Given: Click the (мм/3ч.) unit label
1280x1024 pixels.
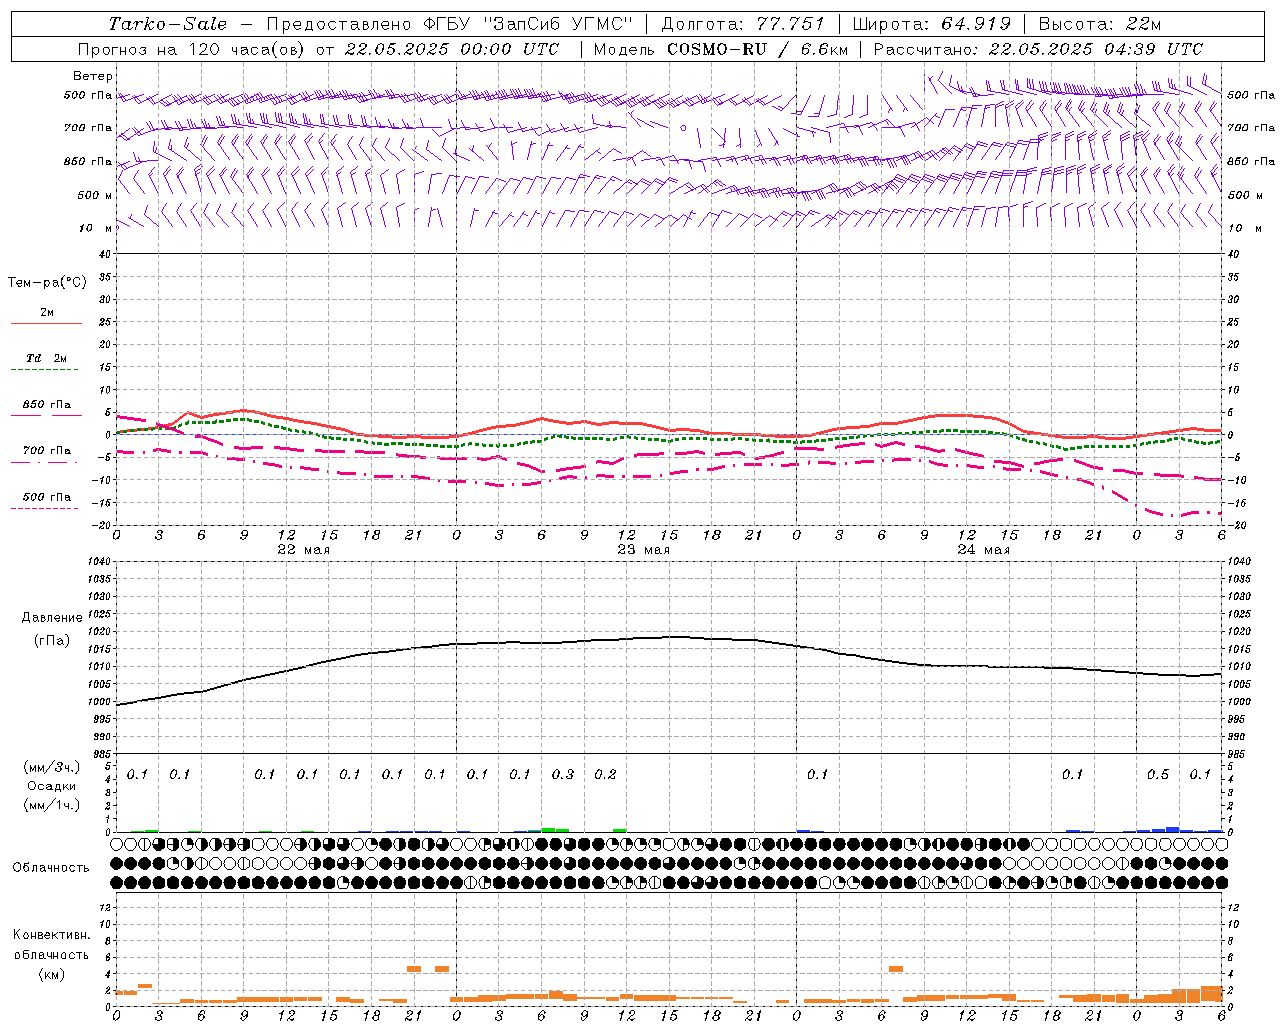Looking at the screenshot, I should [x=52, y=767].
